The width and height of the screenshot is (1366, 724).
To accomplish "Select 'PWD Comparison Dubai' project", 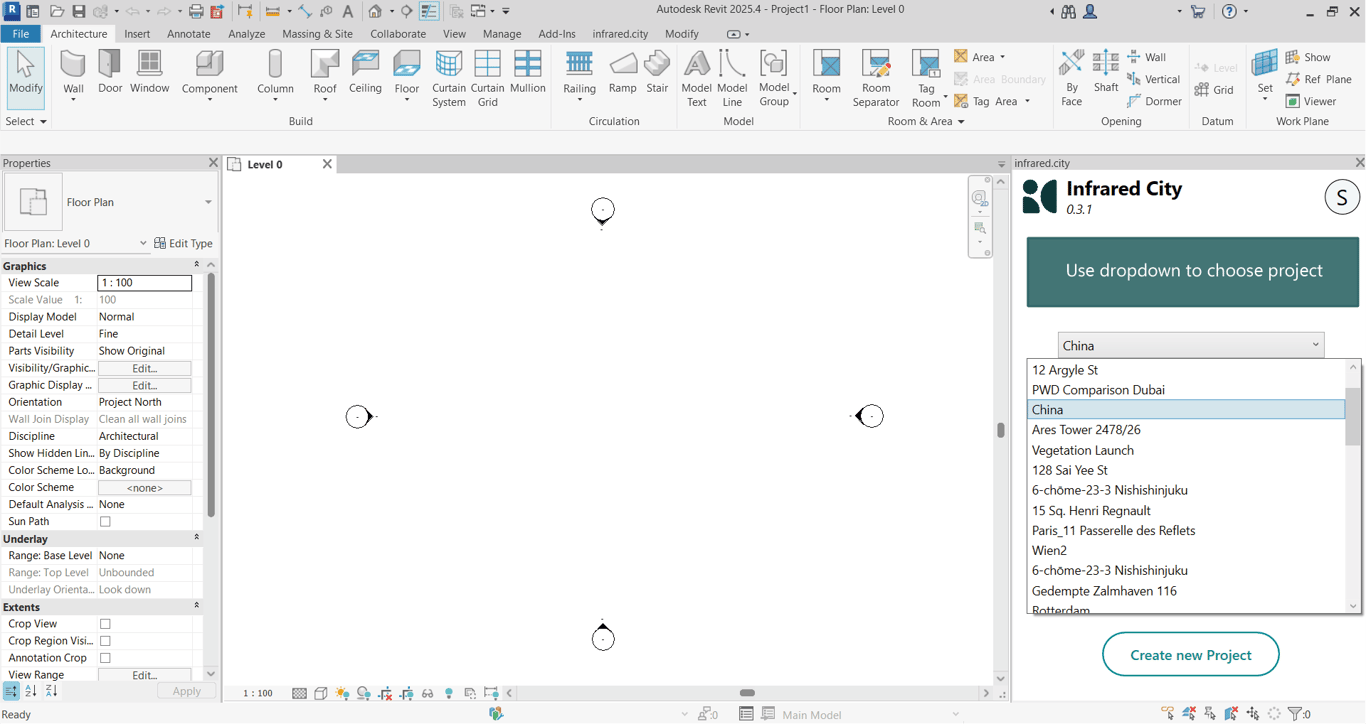I will pyautogui.click(x=1186, y=390).
